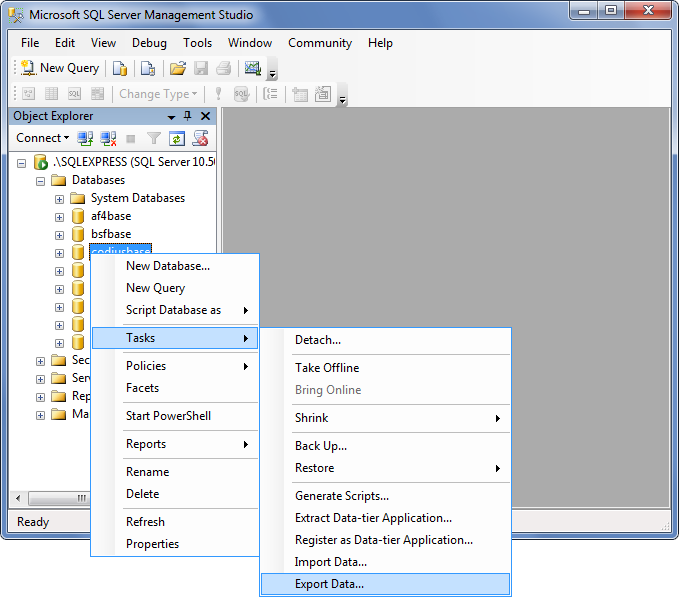679x597 pixels.
Task: Expand the System Databases folder
Action: coord(59,198)
